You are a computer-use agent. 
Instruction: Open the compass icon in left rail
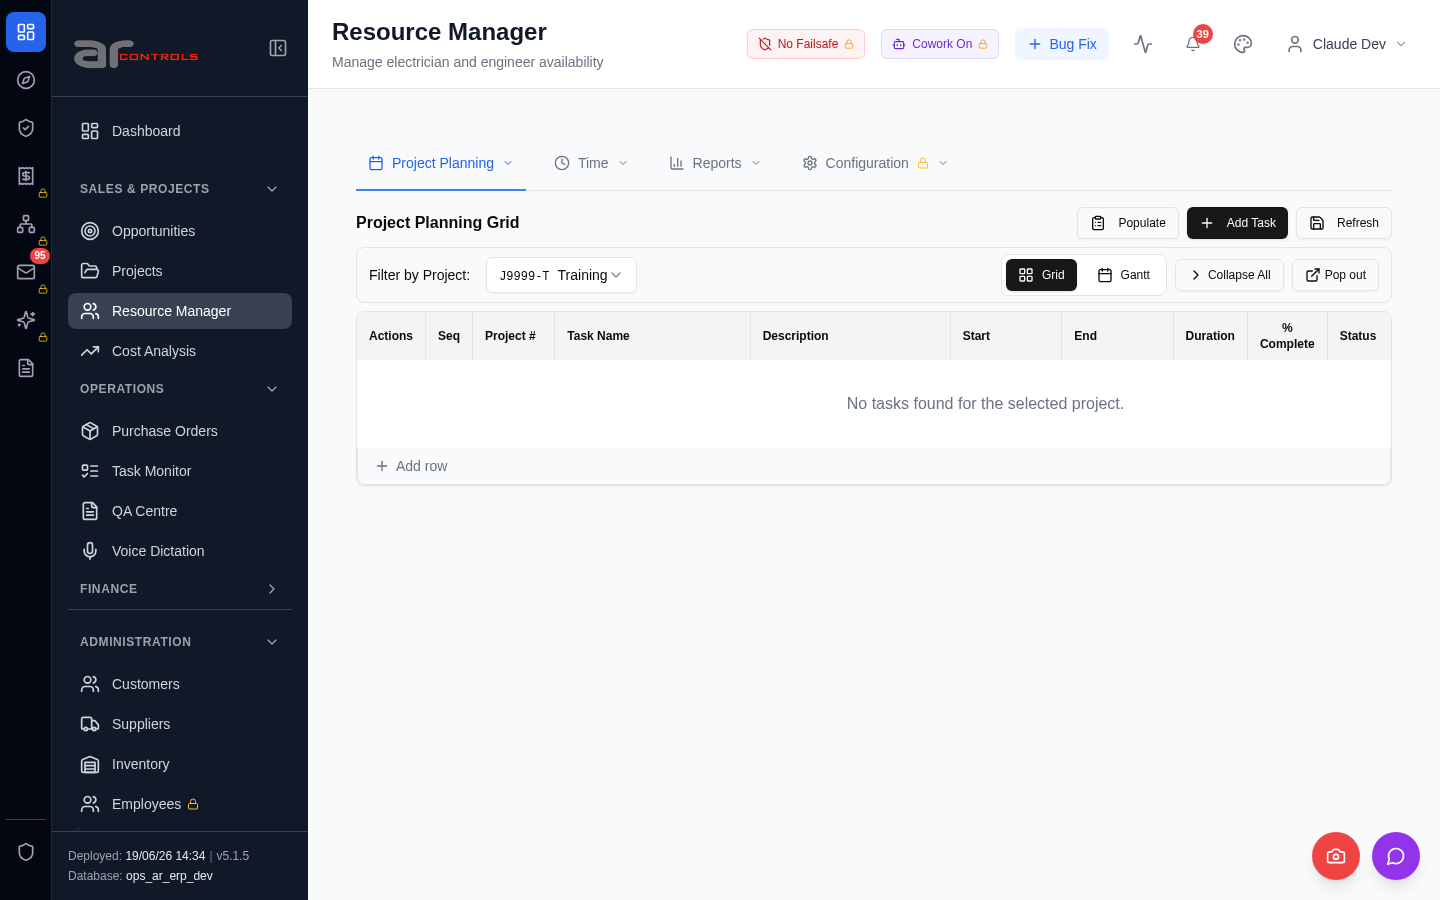(26, 80)
